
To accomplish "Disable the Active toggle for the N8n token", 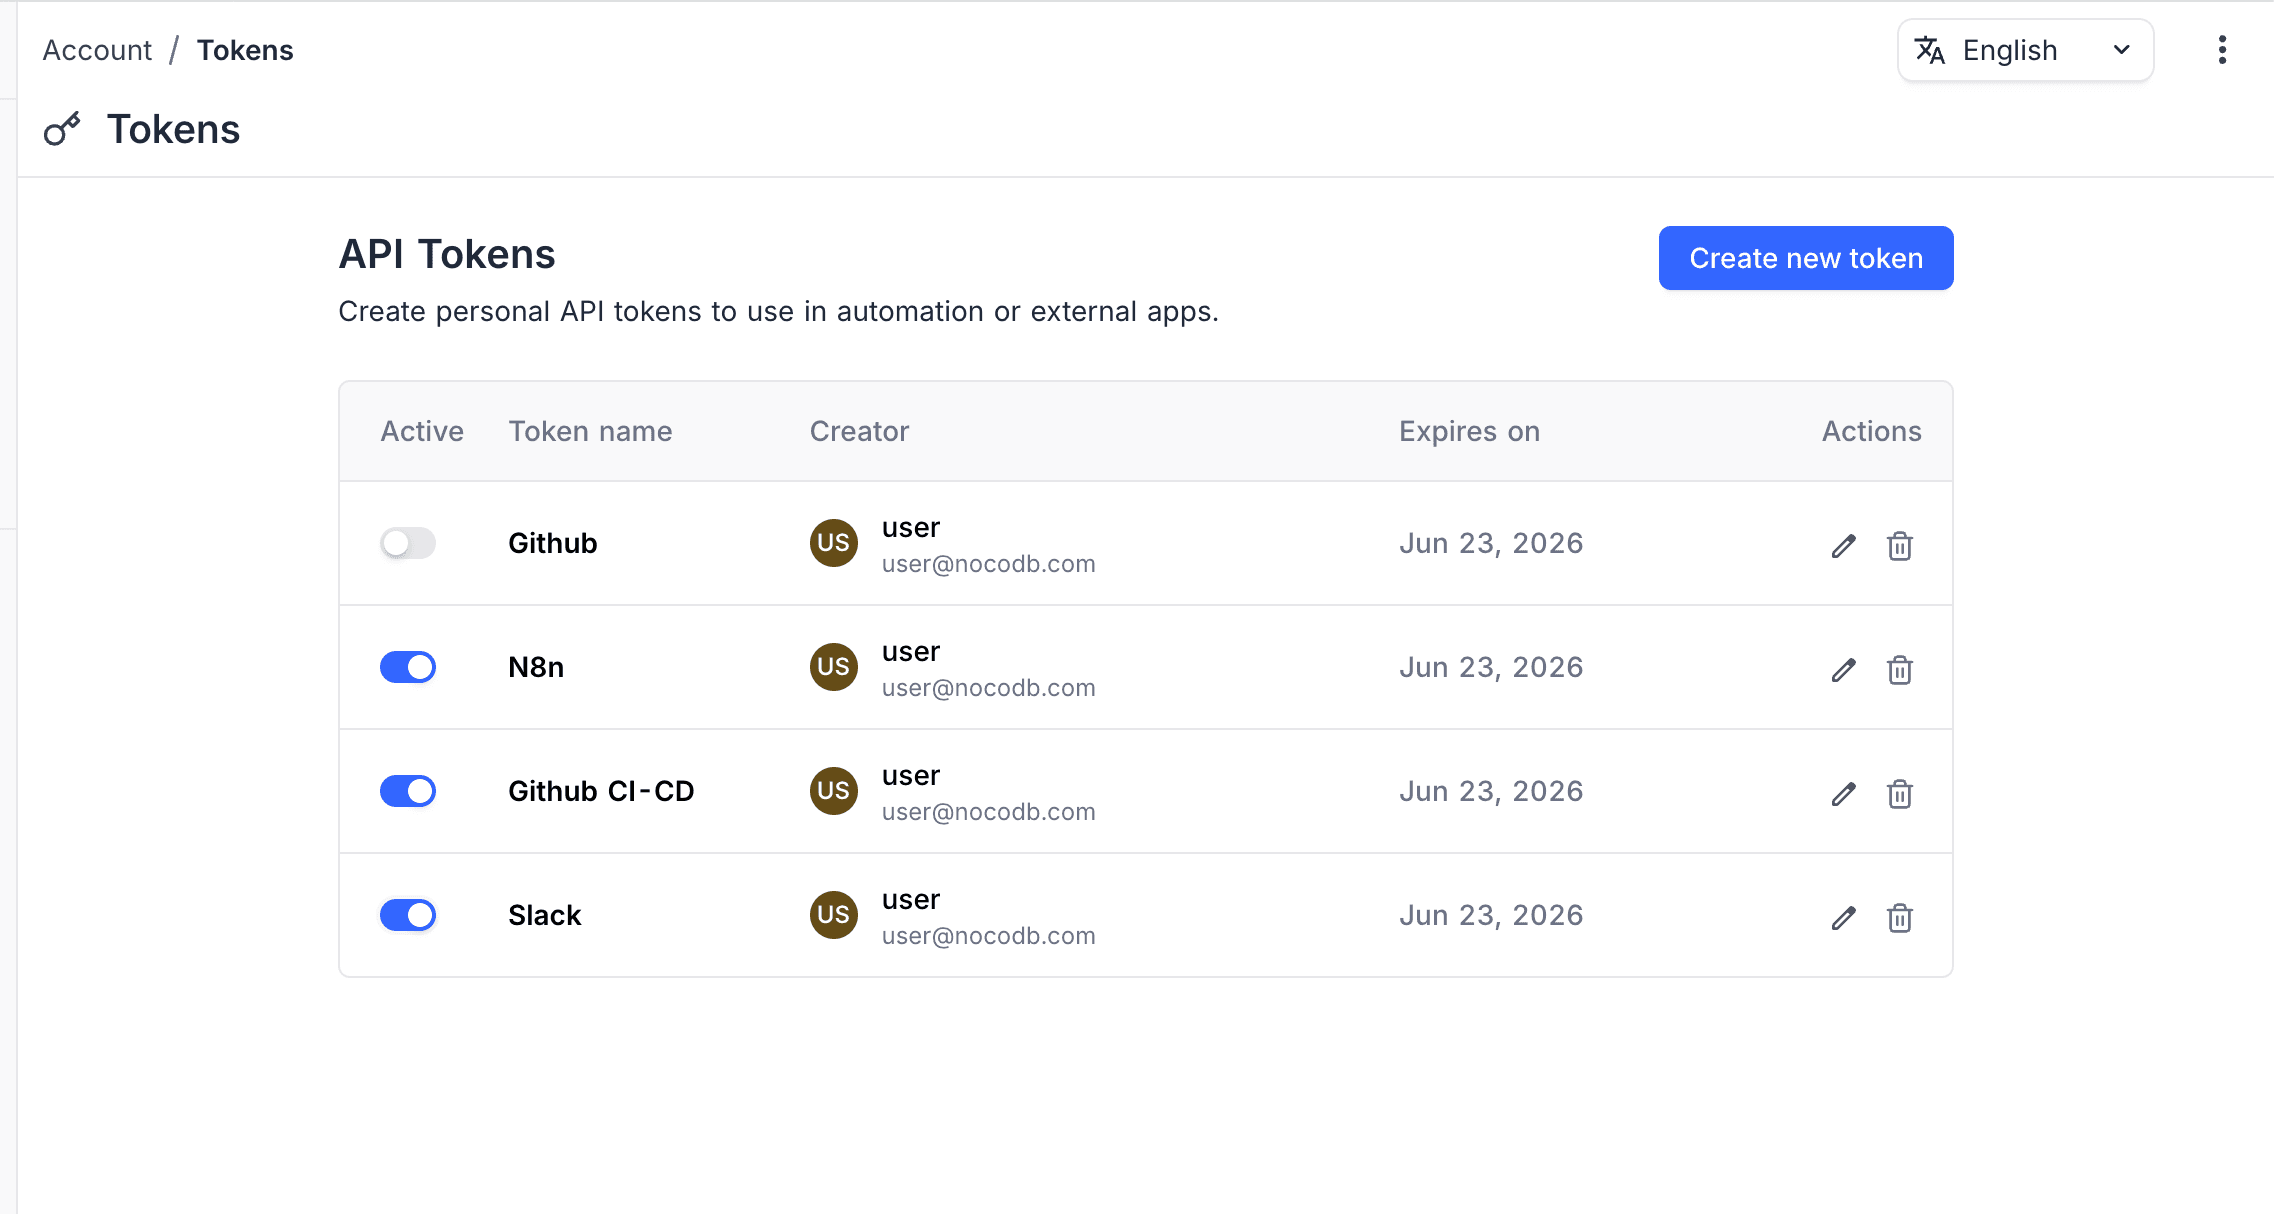I will (x=407, y=667).
